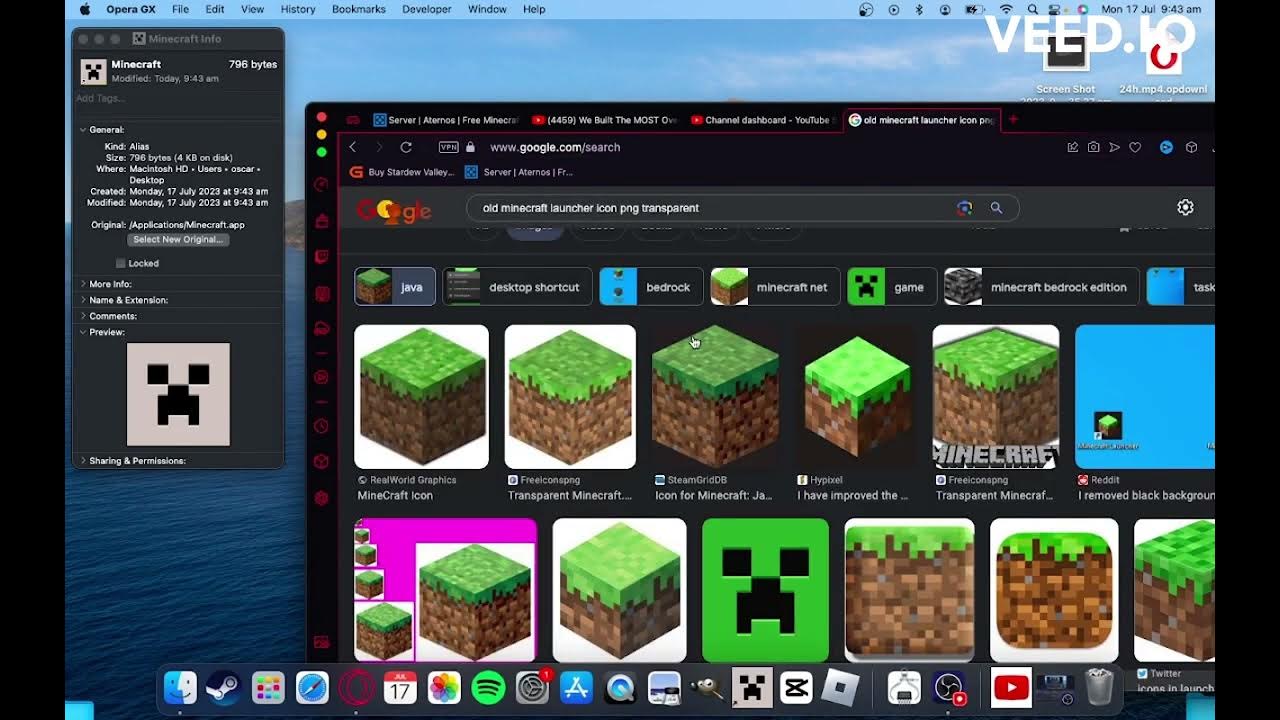The height and width of the screenshot is (720, 1280).
Task: Open the Trash in the Dock
Action: pyautogui.click(x=1099, y=688)
